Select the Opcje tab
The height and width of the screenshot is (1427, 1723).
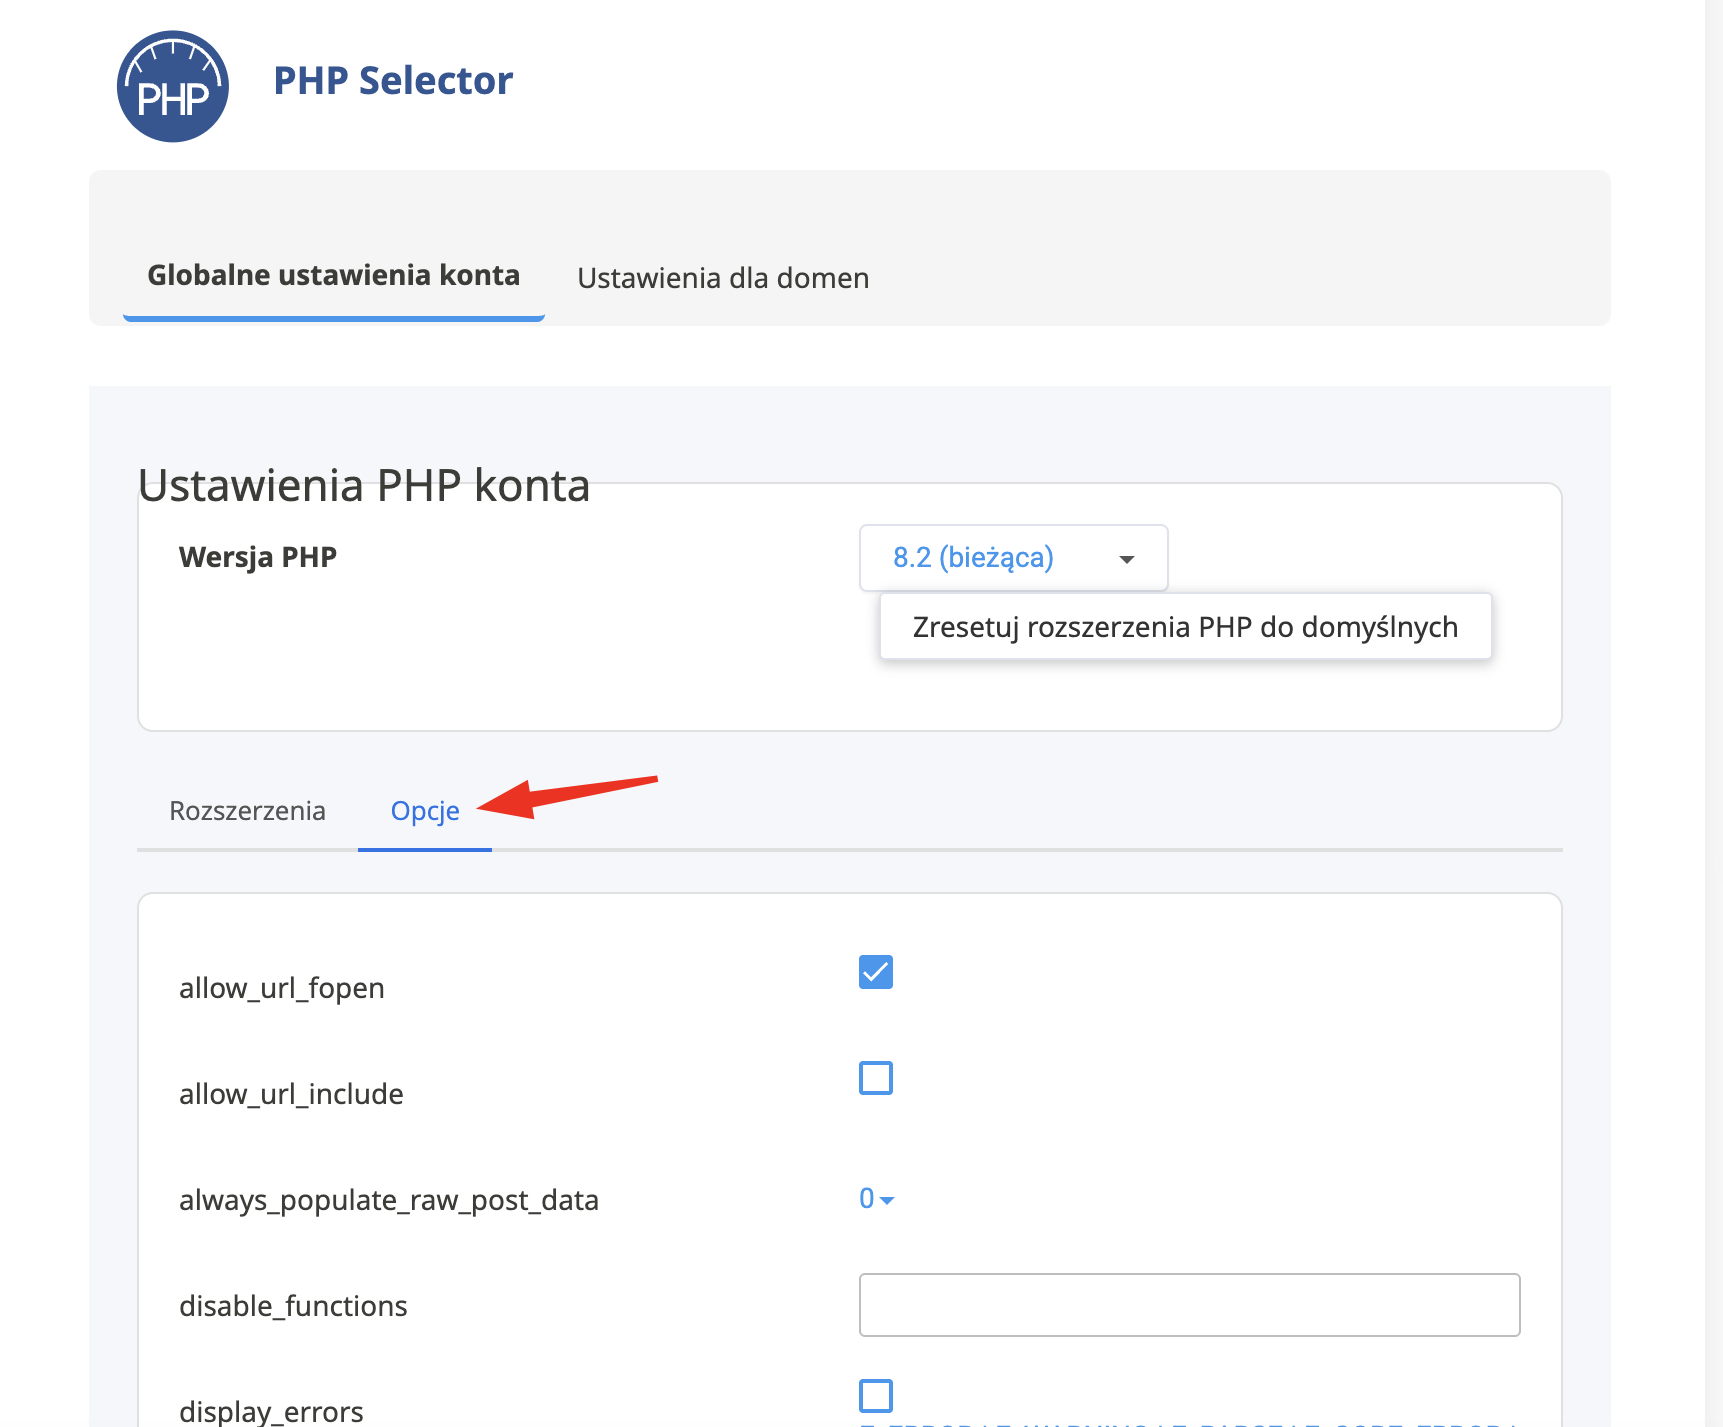pos(425,810)
